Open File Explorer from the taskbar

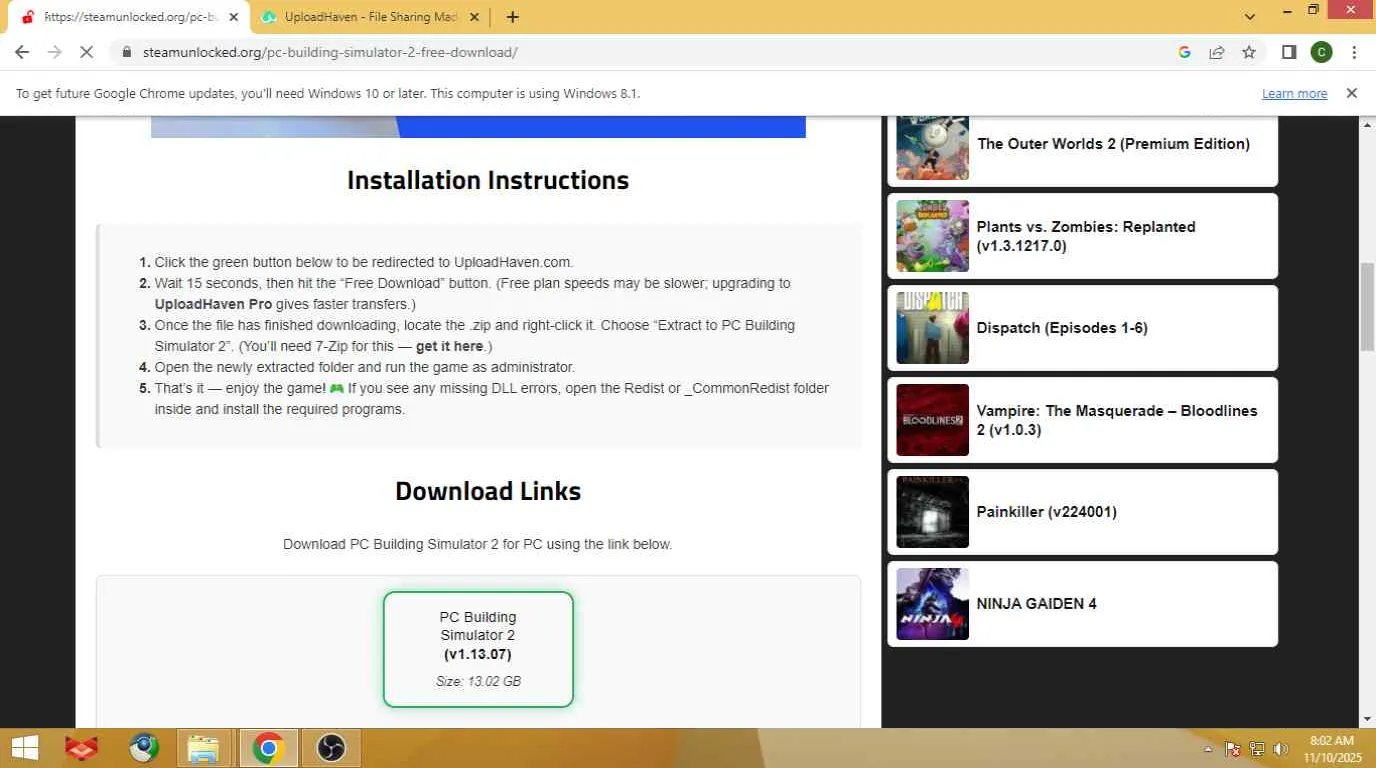204,748
